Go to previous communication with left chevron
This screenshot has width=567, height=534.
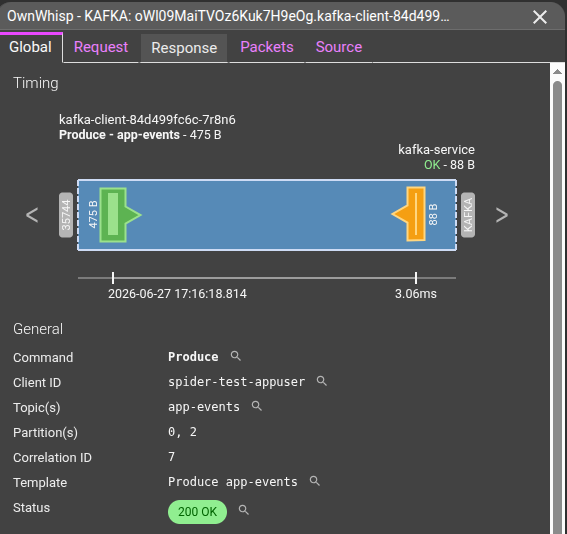pos(32,215)
